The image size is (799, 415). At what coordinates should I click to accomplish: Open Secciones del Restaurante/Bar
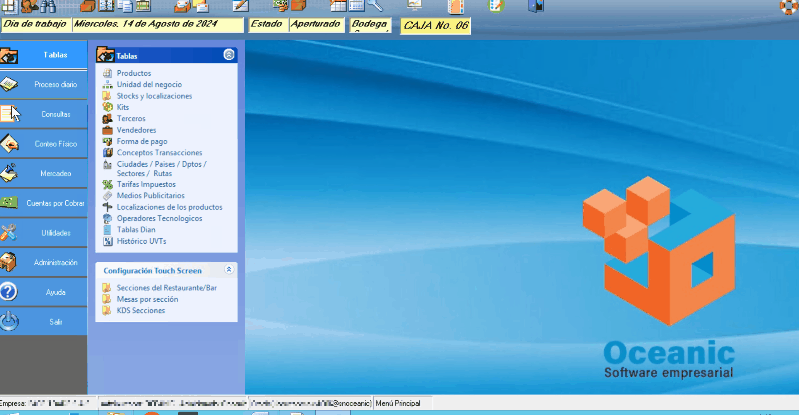pyautogui.click(x=166, y=288)
